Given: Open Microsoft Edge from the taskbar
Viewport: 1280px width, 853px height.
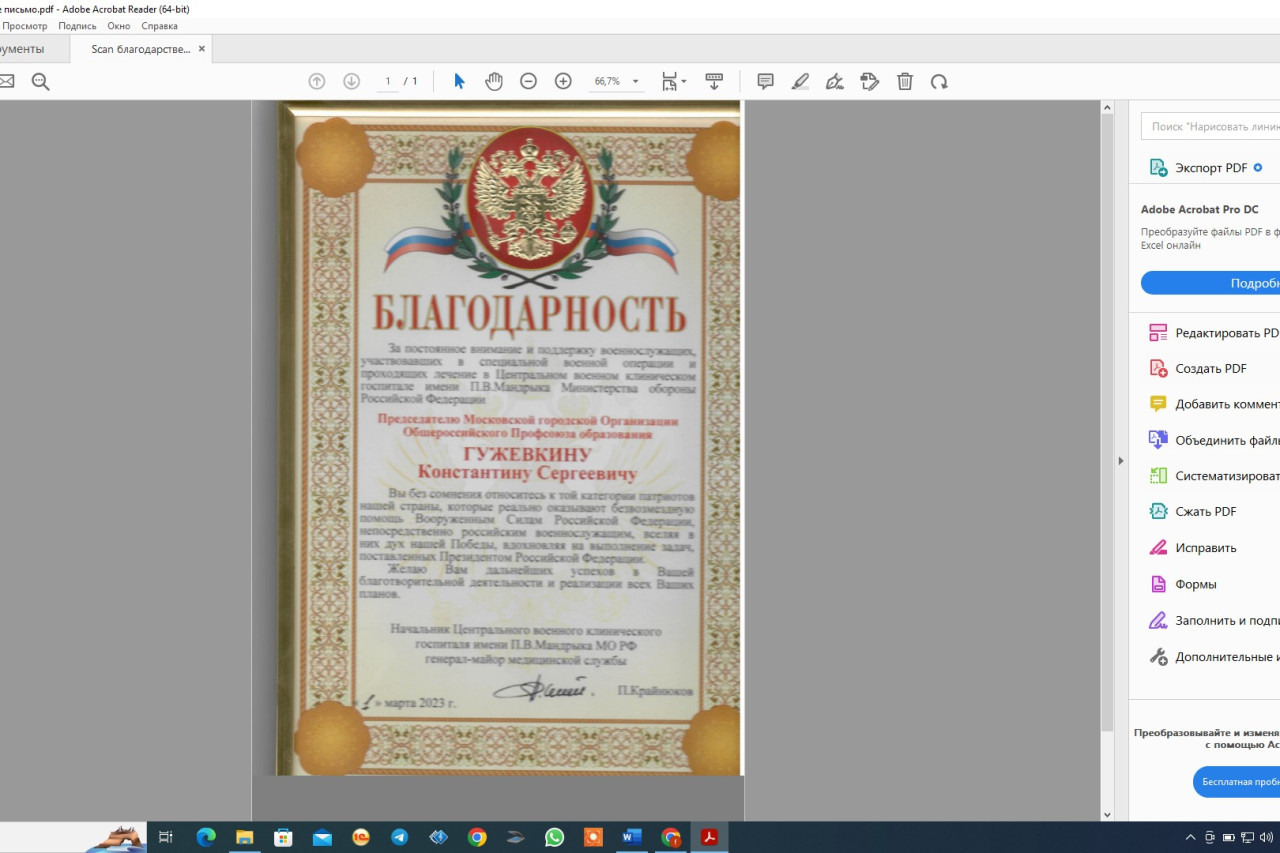Looking at the screenshot, I should click(206, 837).
